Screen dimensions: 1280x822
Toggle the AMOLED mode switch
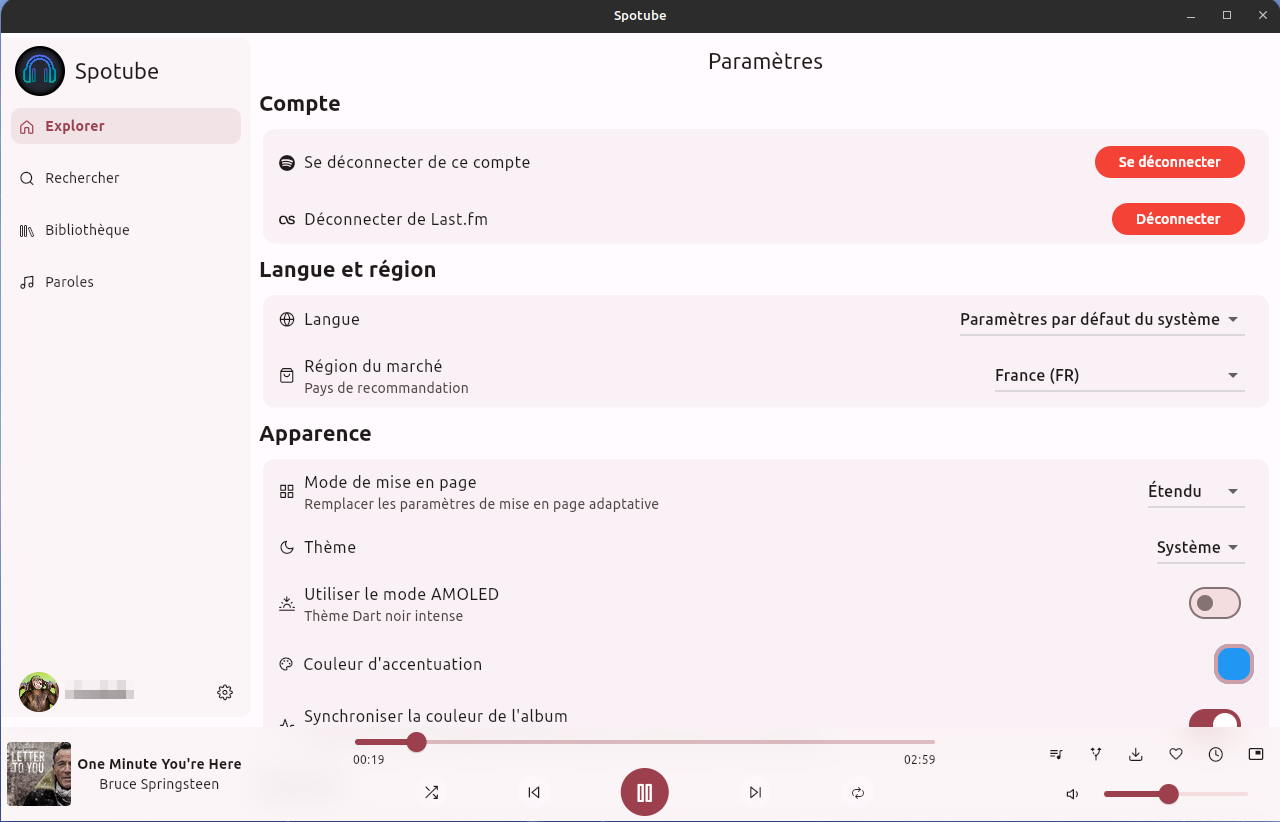[x=1214, y=603]
